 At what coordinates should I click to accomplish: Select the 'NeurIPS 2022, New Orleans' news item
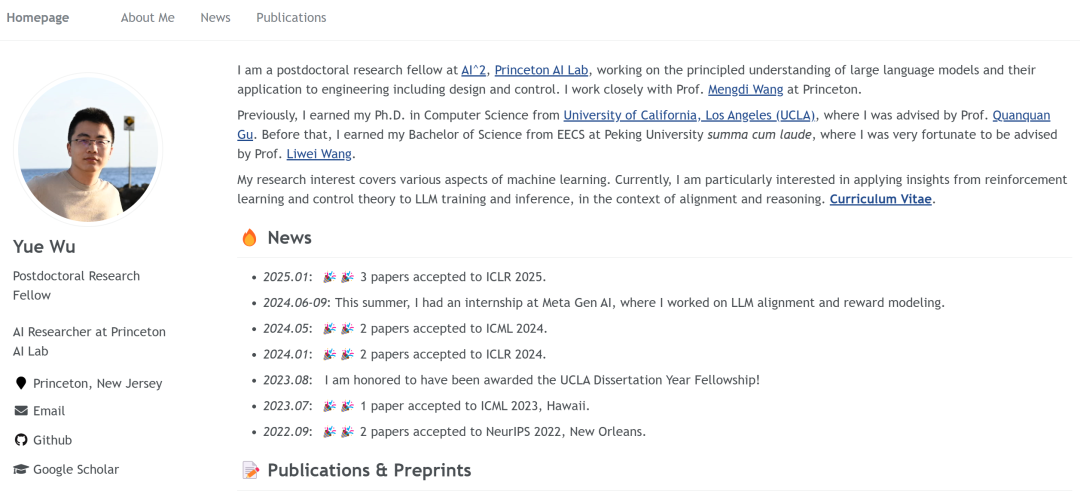[x=455, y=432]
